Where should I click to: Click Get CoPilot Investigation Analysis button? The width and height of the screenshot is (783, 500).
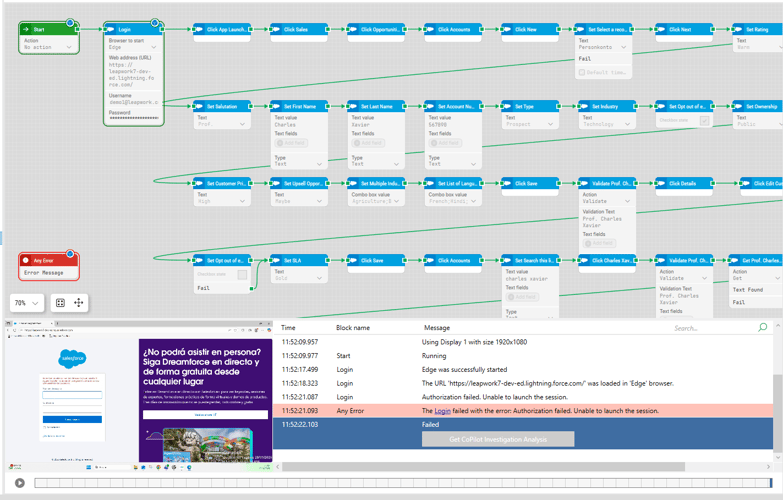[498, 439]
